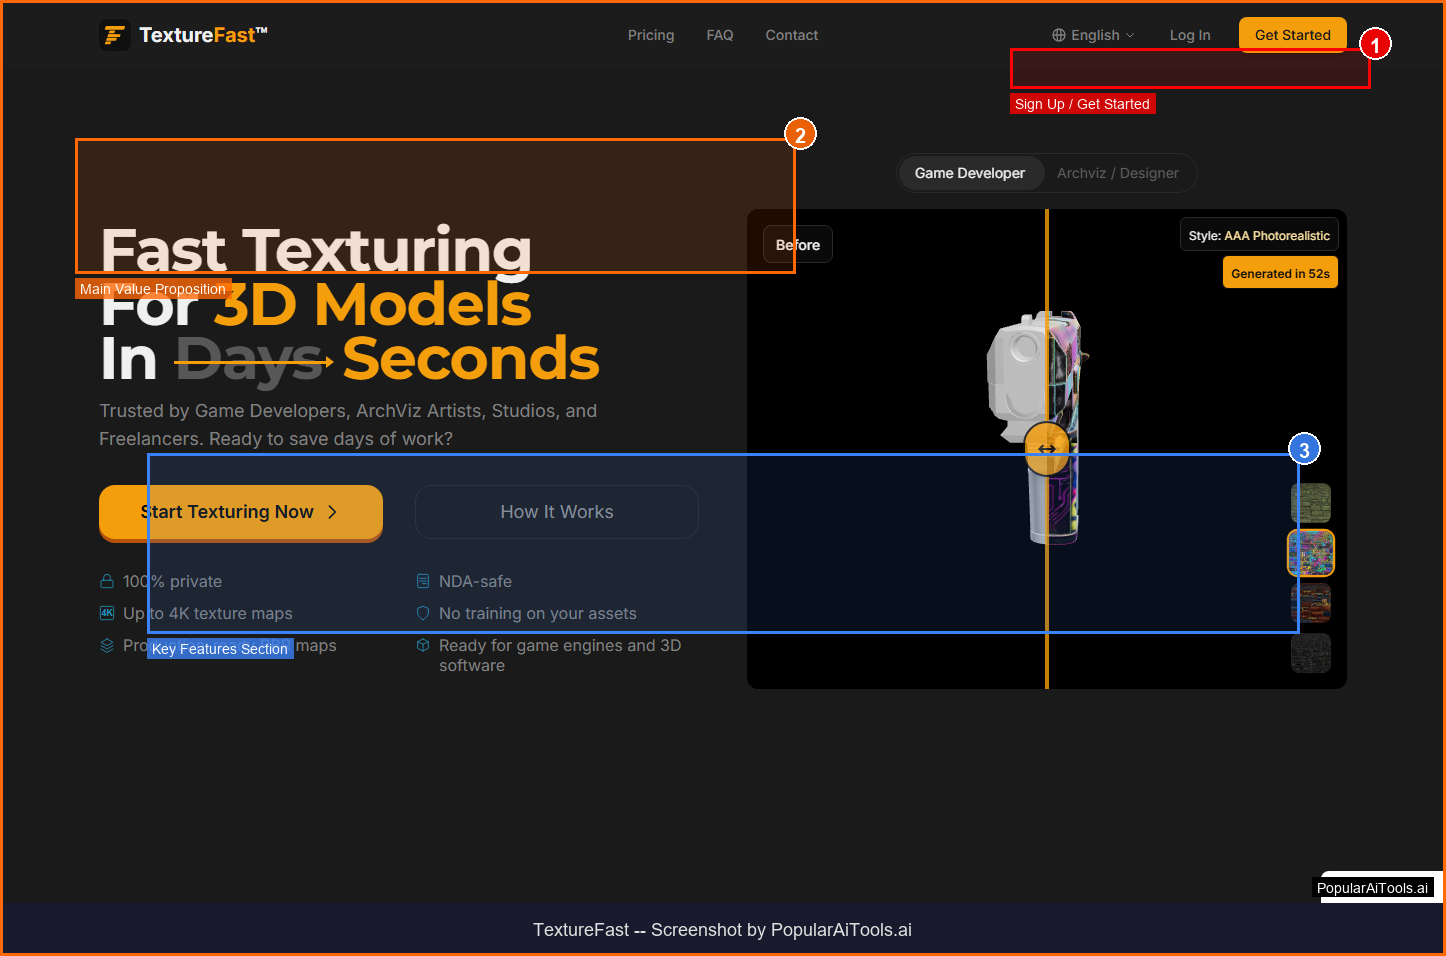The width and height of the screenshot is (1446, 956).
Task: Click the layers icon beside PBR maps
Action: 107,645
